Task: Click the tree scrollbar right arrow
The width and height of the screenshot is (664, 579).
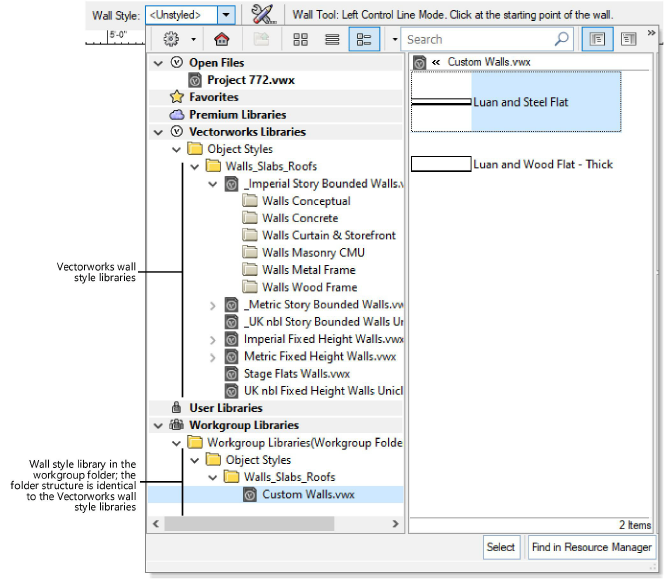Action: pos(396,524)
